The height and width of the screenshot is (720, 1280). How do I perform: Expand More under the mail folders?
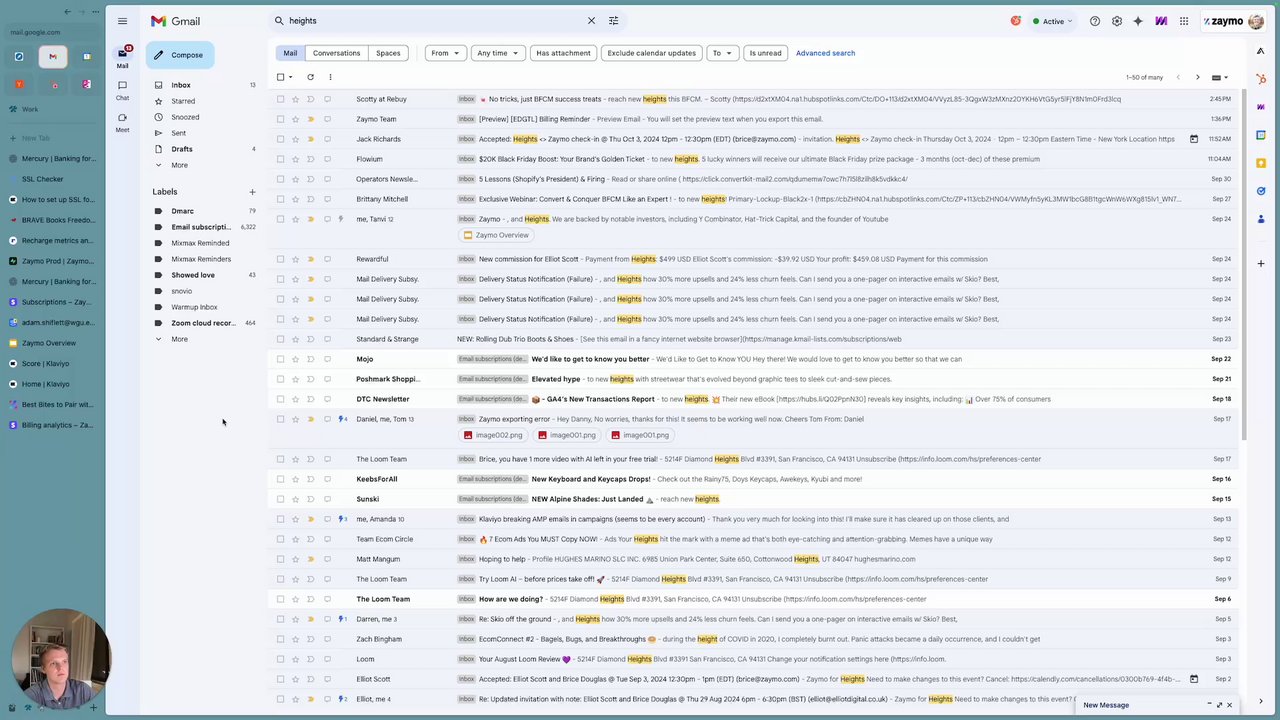coord(179,165)
